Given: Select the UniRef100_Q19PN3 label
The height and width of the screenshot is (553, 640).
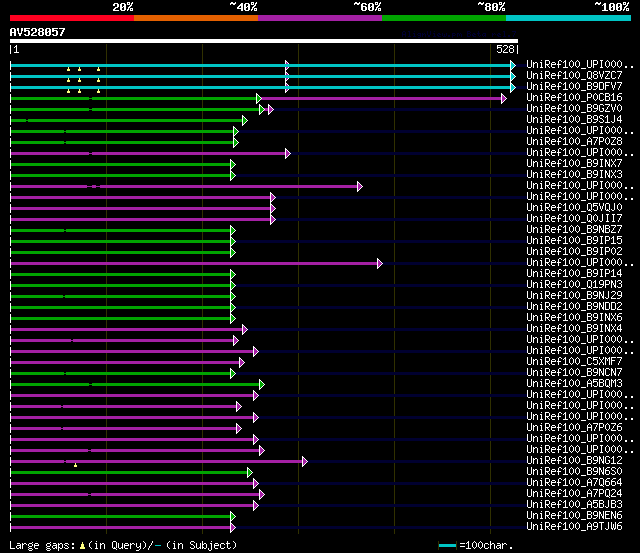Looking at the screenshot, I should point(574,285).
